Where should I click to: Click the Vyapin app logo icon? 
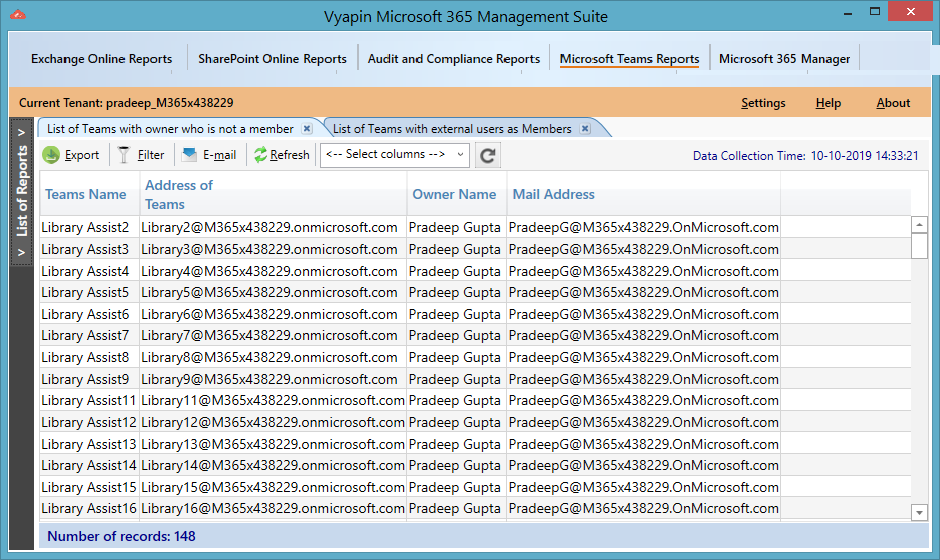tap(18, 14)
